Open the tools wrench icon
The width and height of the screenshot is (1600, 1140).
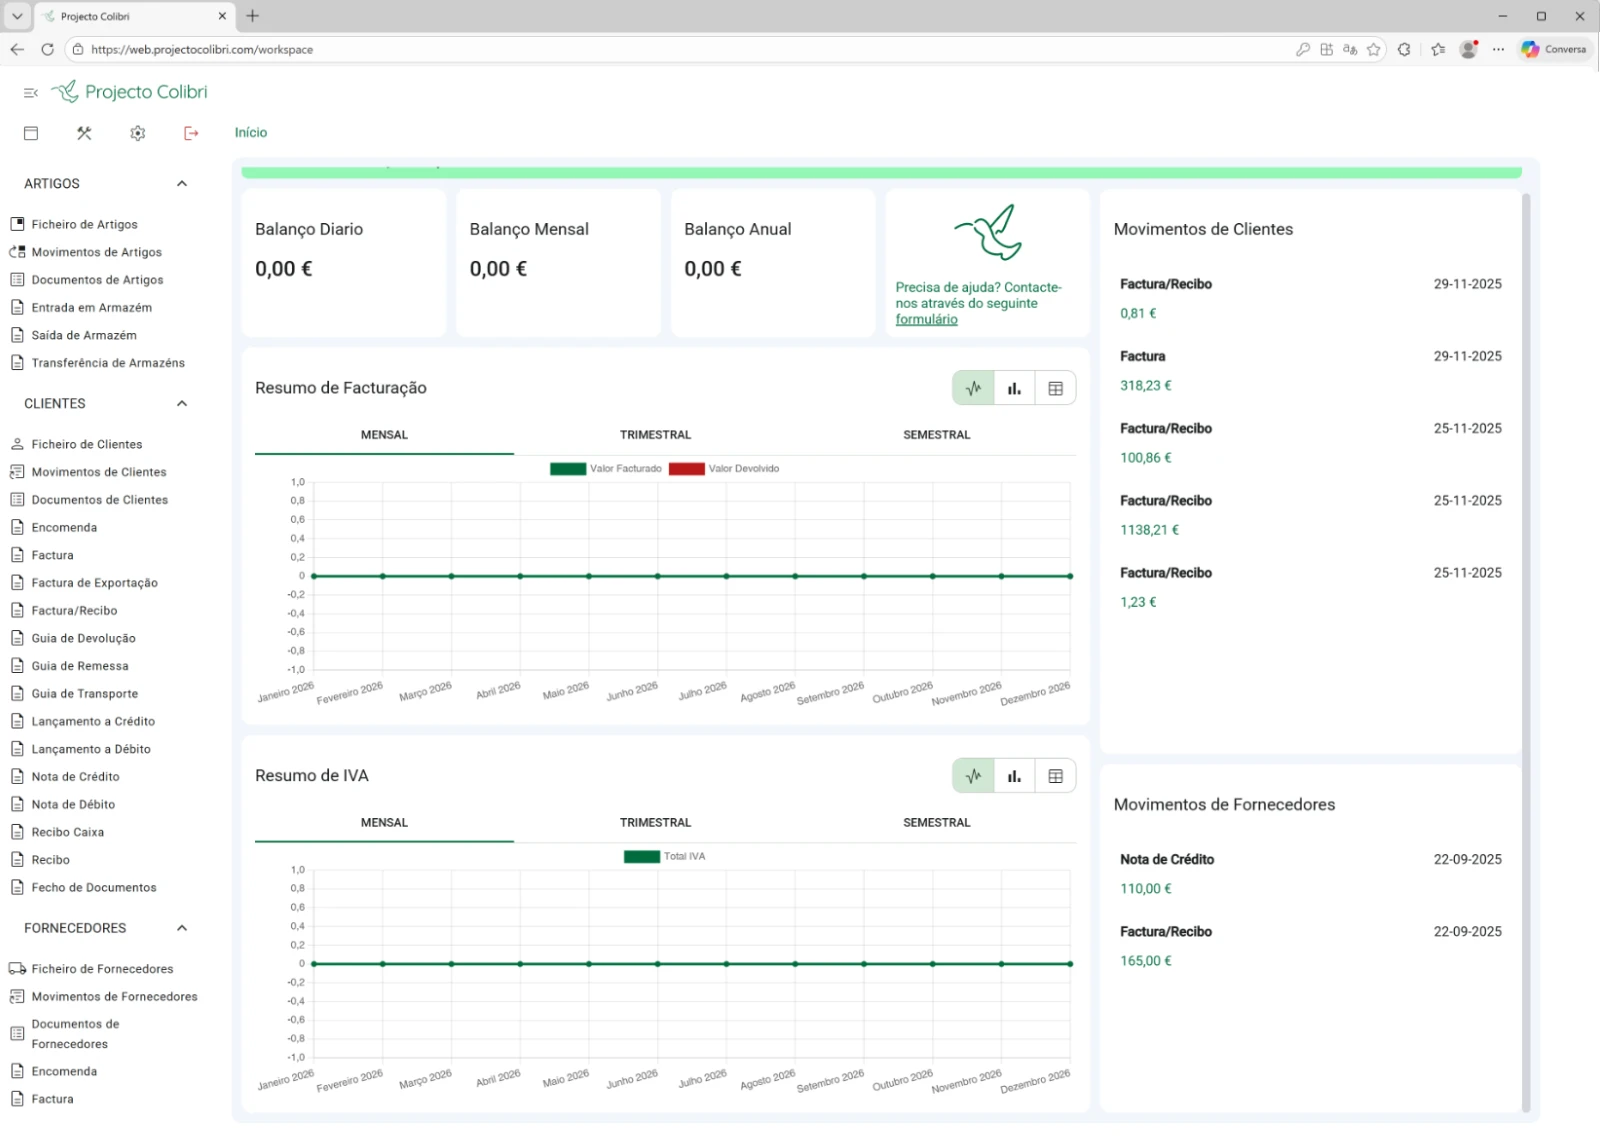coord(84,133)
